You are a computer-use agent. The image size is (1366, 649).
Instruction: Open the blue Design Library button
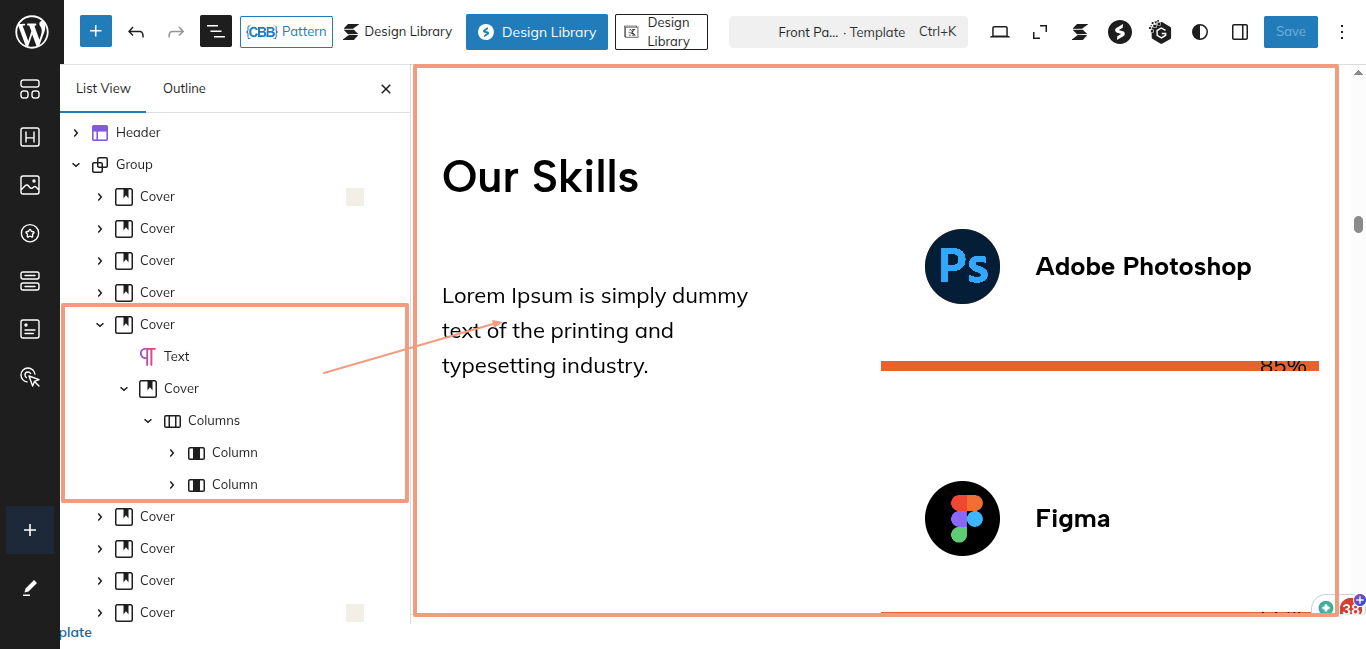coord(536,32)
